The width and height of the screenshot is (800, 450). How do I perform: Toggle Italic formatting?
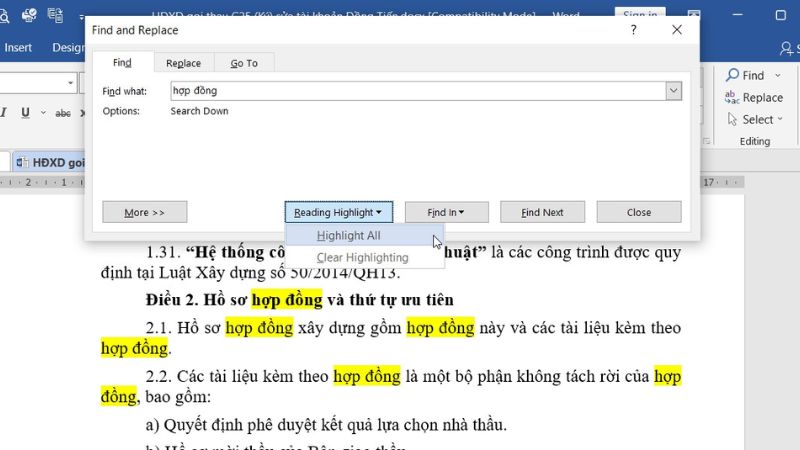coord(4,113)
